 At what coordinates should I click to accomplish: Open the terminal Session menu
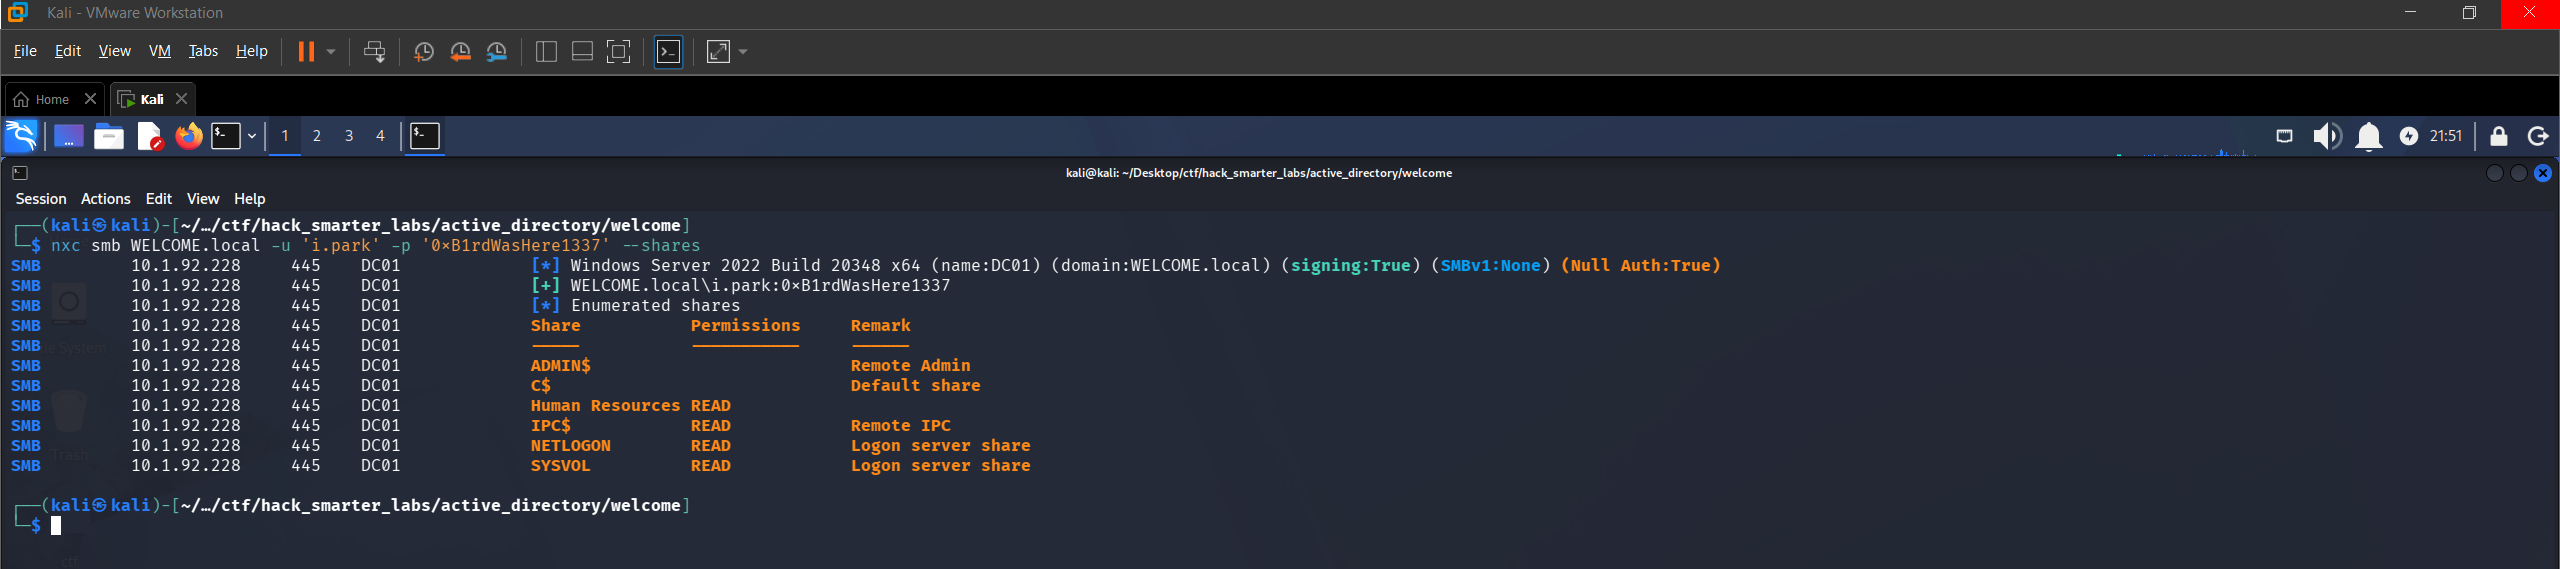41,199
